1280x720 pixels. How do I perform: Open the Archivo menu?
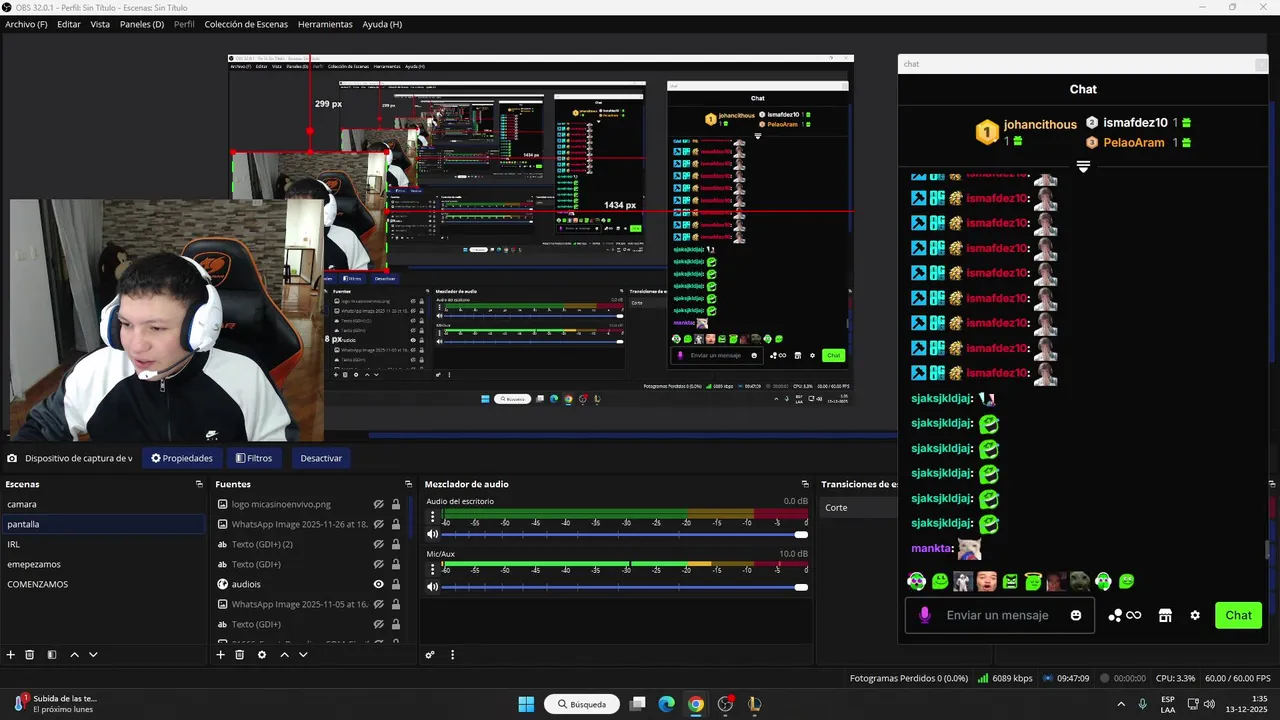coord(26,24)
